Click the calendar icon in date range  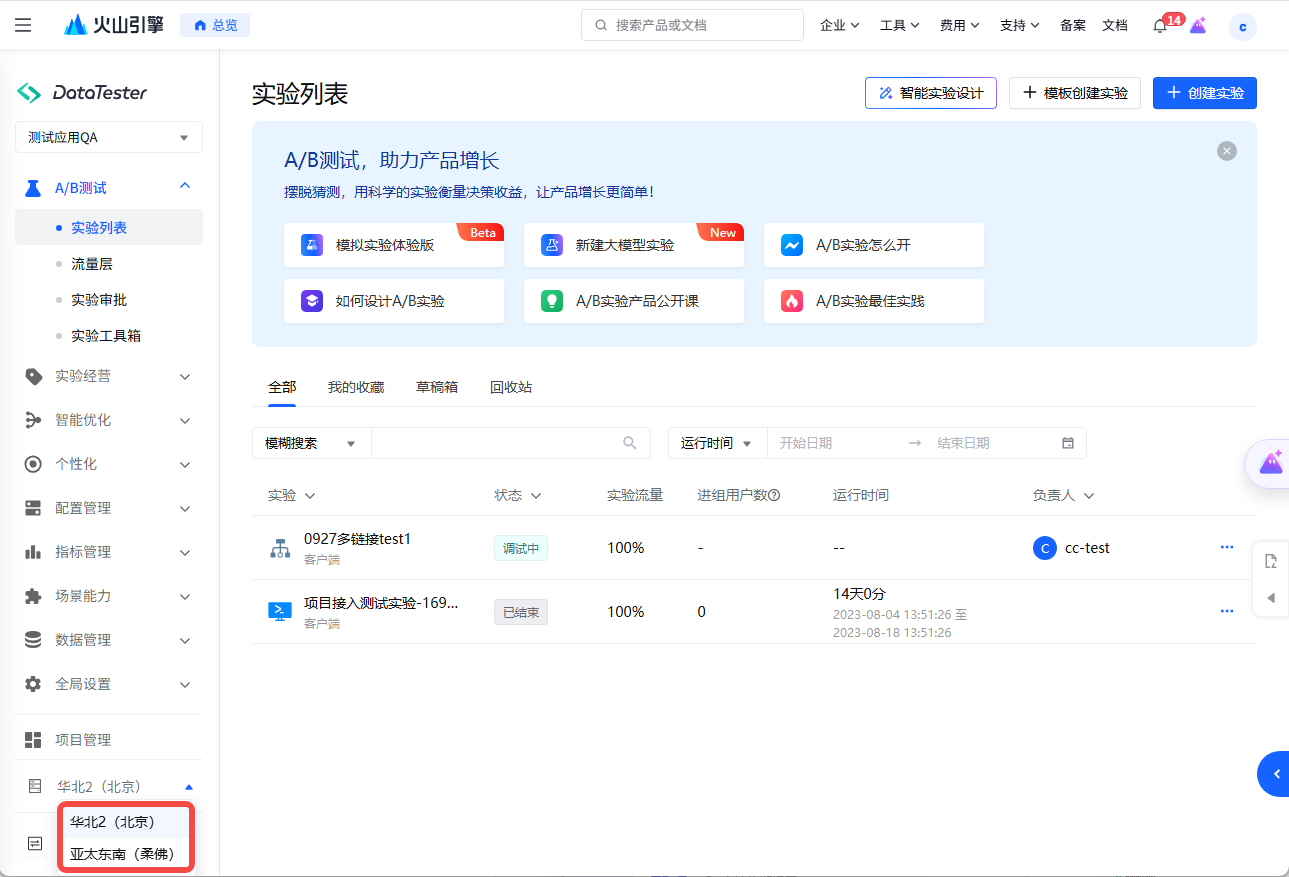coord(1067,443)
